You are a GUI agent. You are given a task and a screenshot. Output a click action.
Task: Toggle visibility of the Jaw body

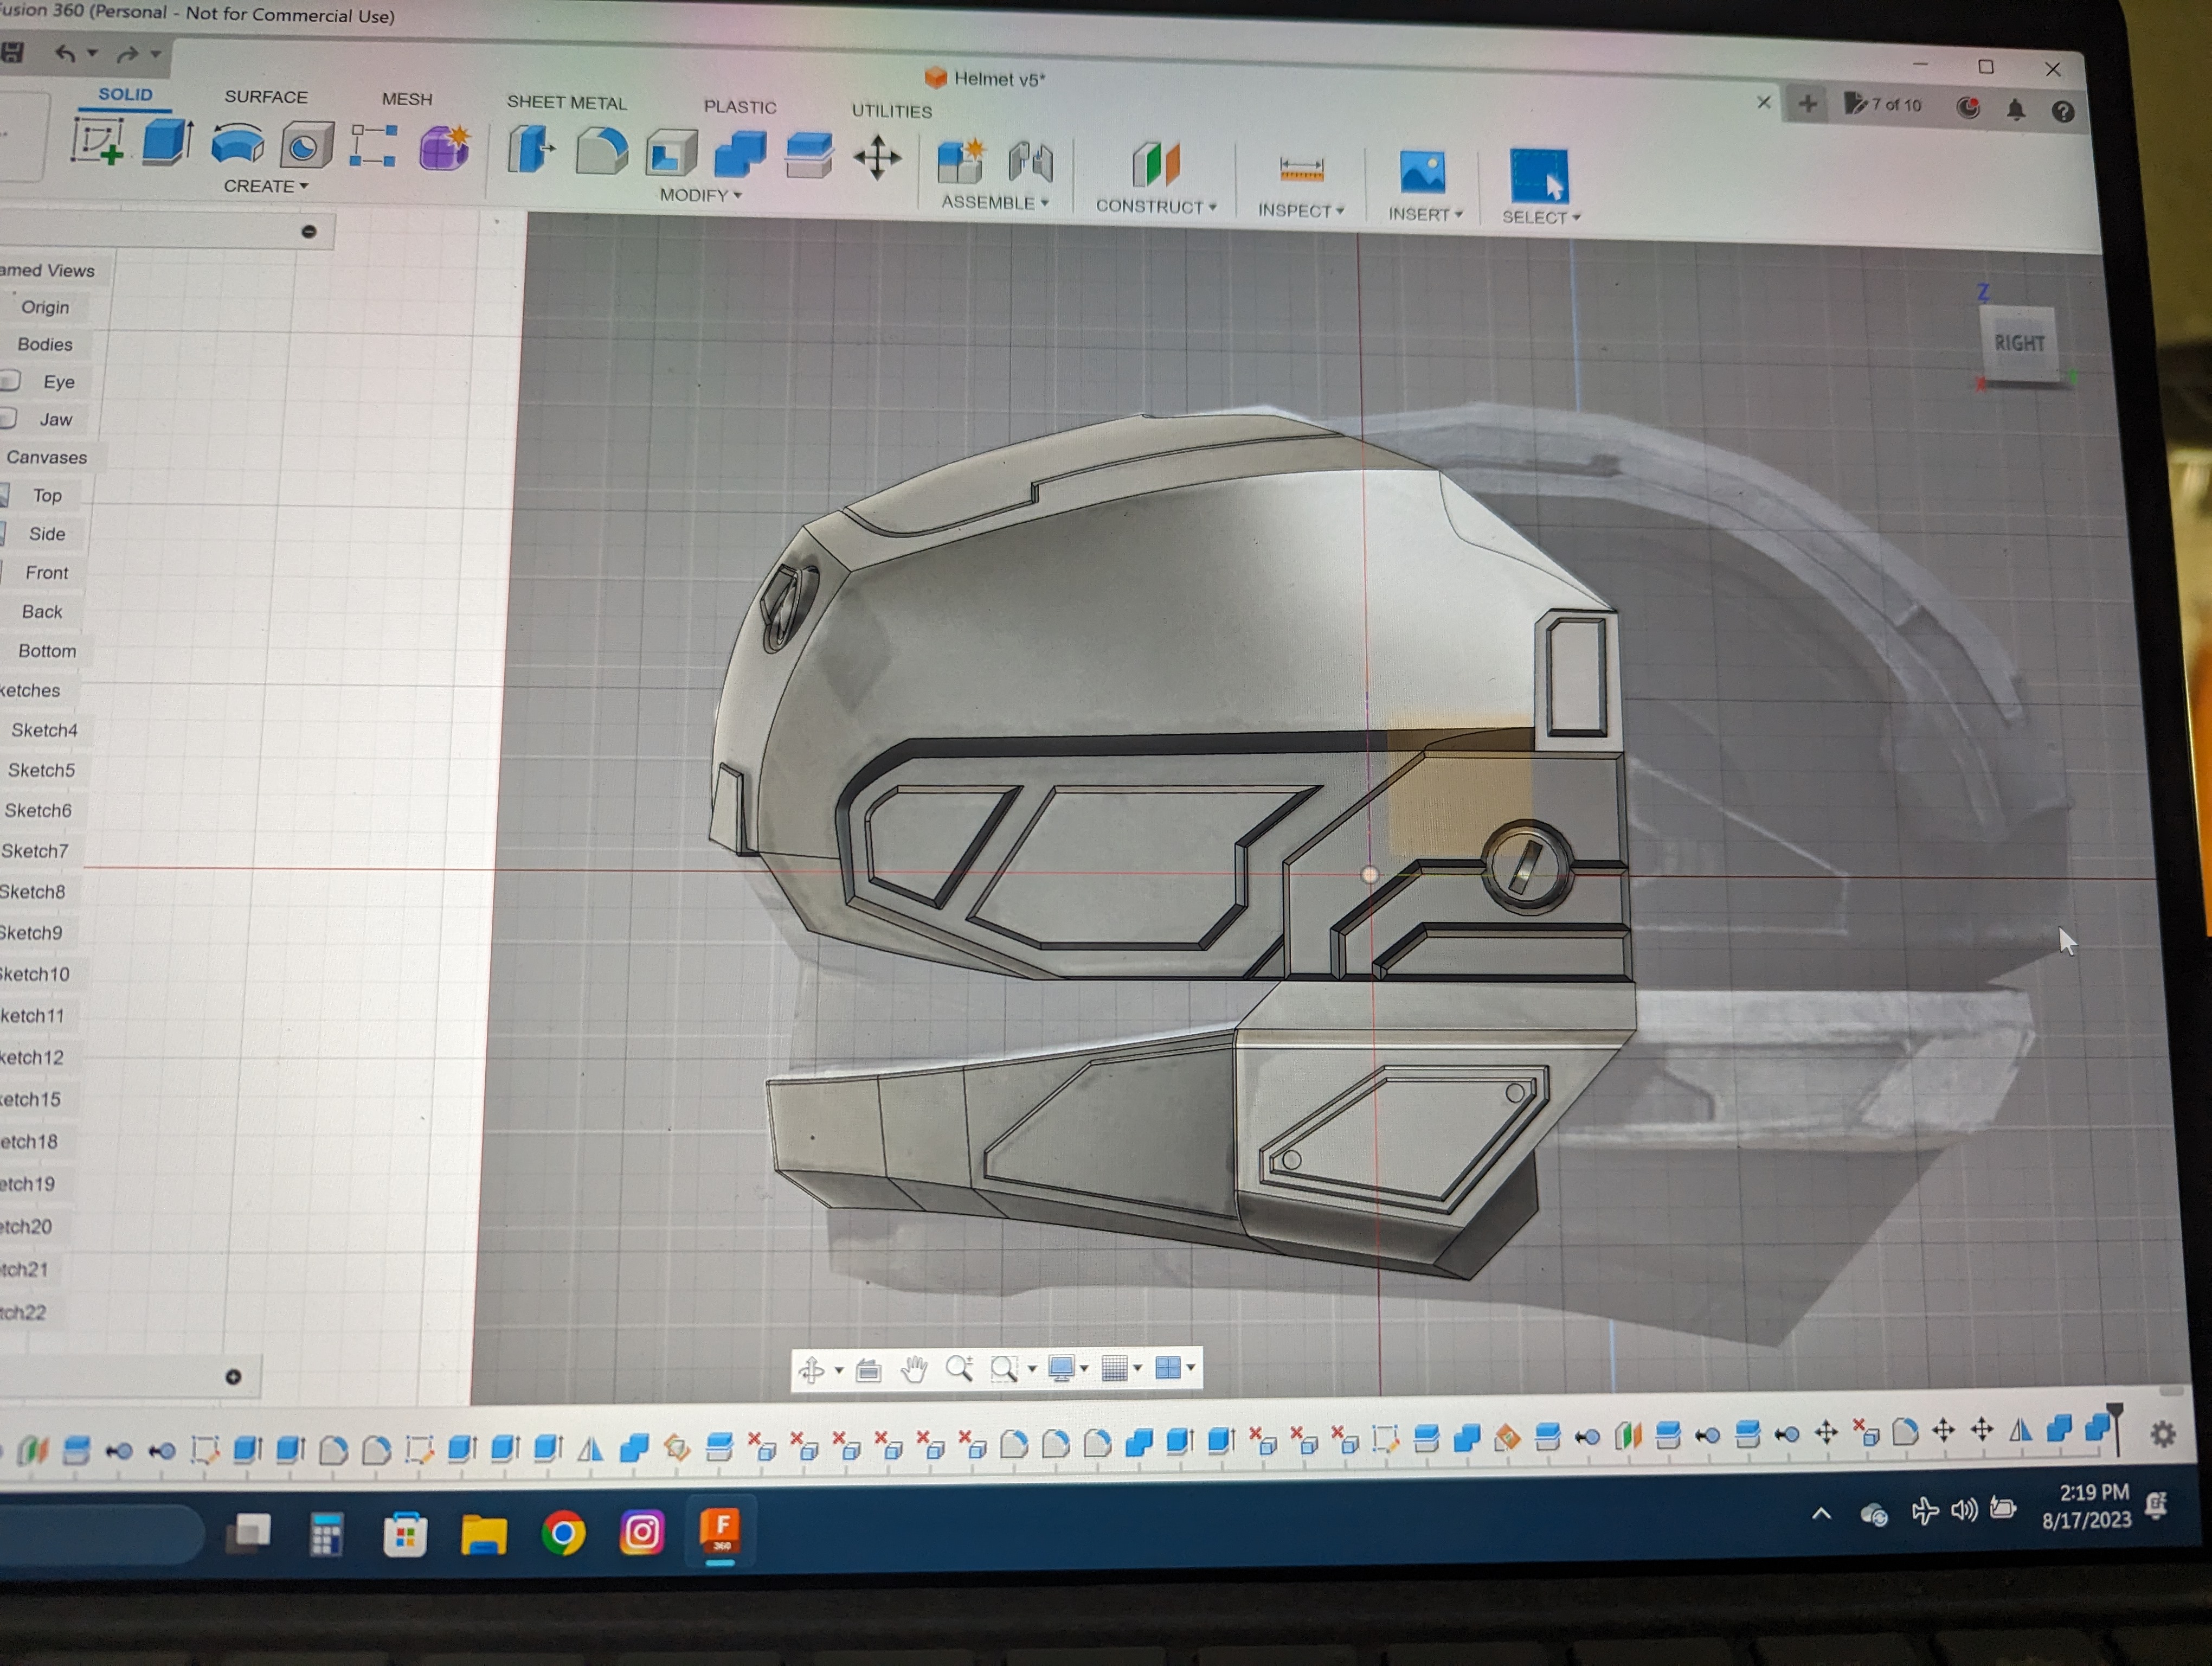[8, 419]
